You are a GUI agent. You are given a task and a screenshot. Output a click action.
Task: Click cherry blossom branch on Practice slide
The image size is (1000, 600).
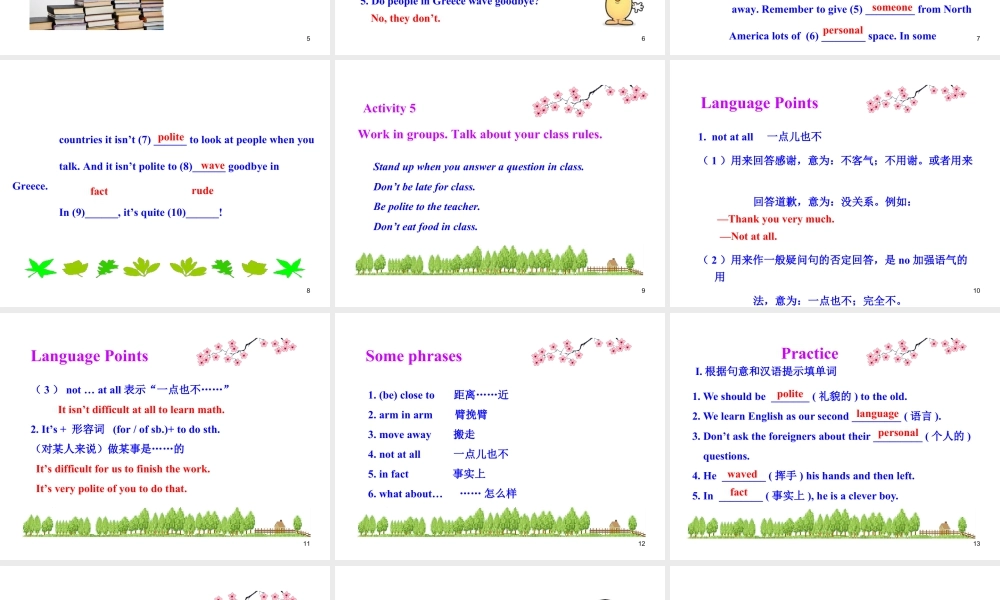tap(917, 351)
